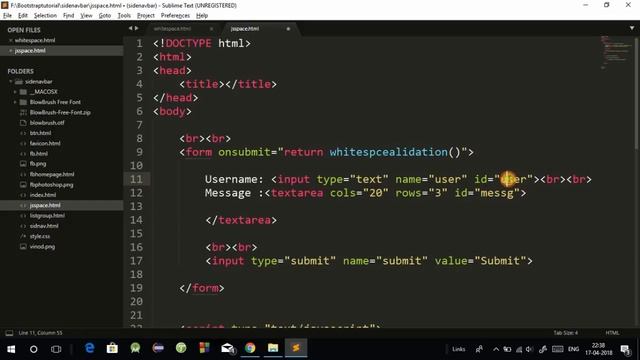Switch to the jsspace.html tab
The width and height of the screenshot is (640, 360).
pos(244,29)
